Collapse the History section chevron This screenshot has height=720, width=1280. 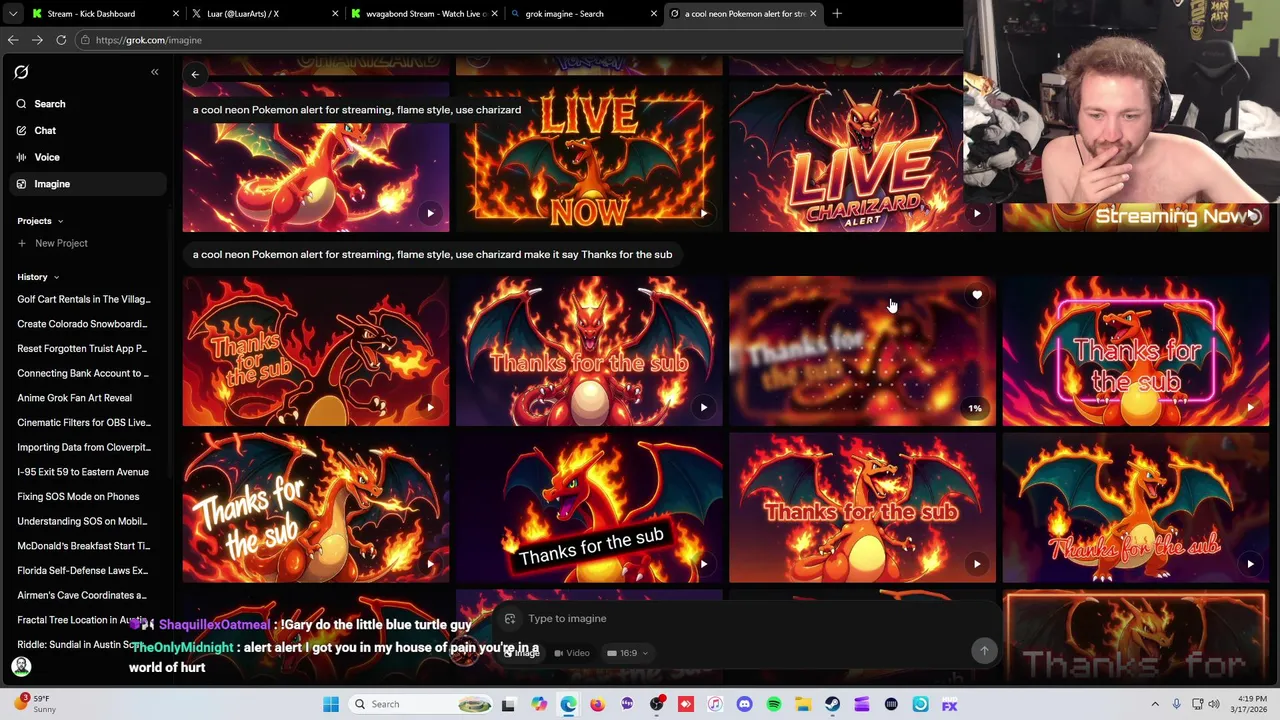[x=56, y=277]
